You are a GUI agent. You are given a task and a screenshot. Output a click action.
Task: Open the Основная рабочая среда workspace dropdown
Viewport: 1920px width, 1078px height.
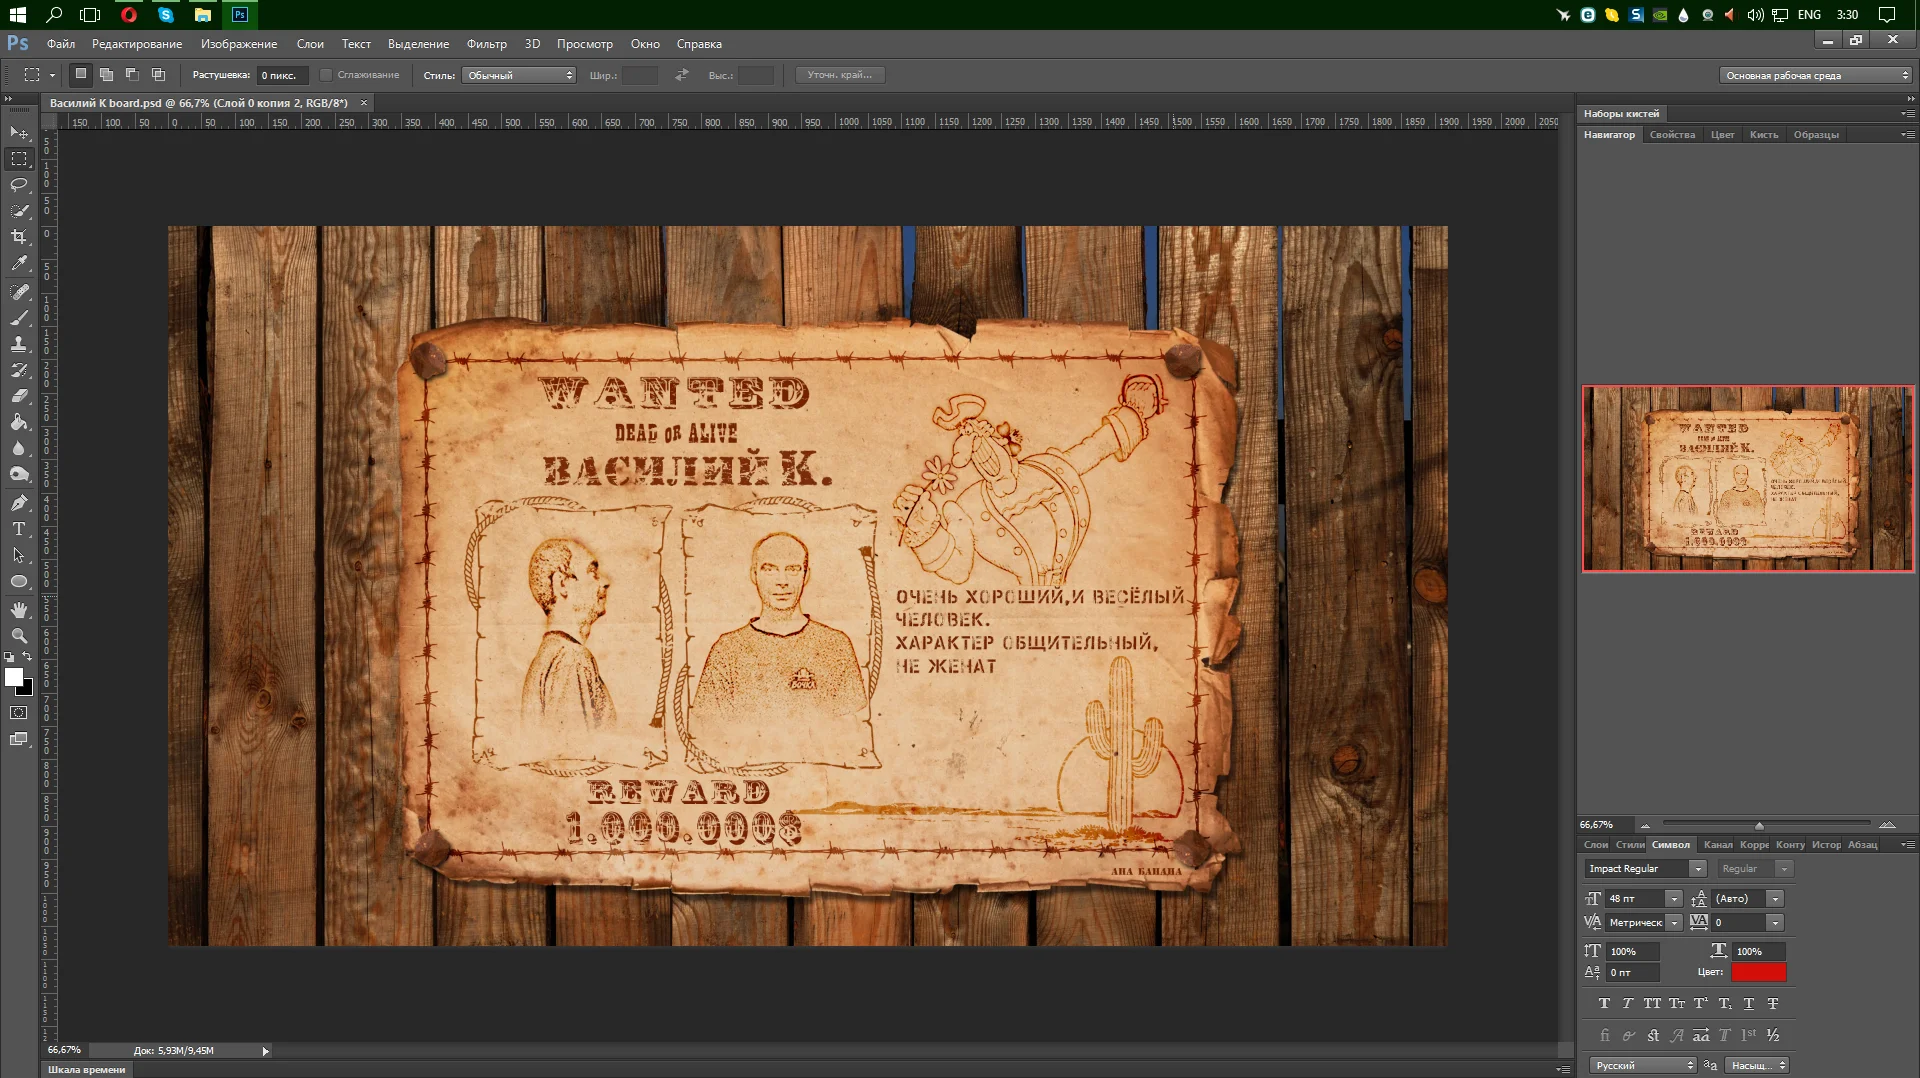click(x=1816, y=75)
